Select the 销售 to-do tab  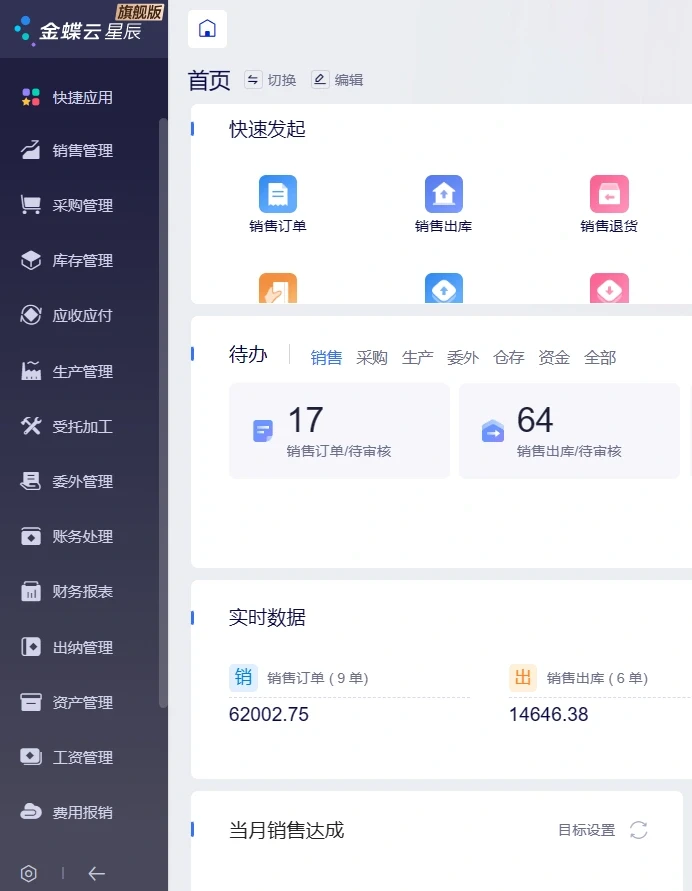pos(326,357)
